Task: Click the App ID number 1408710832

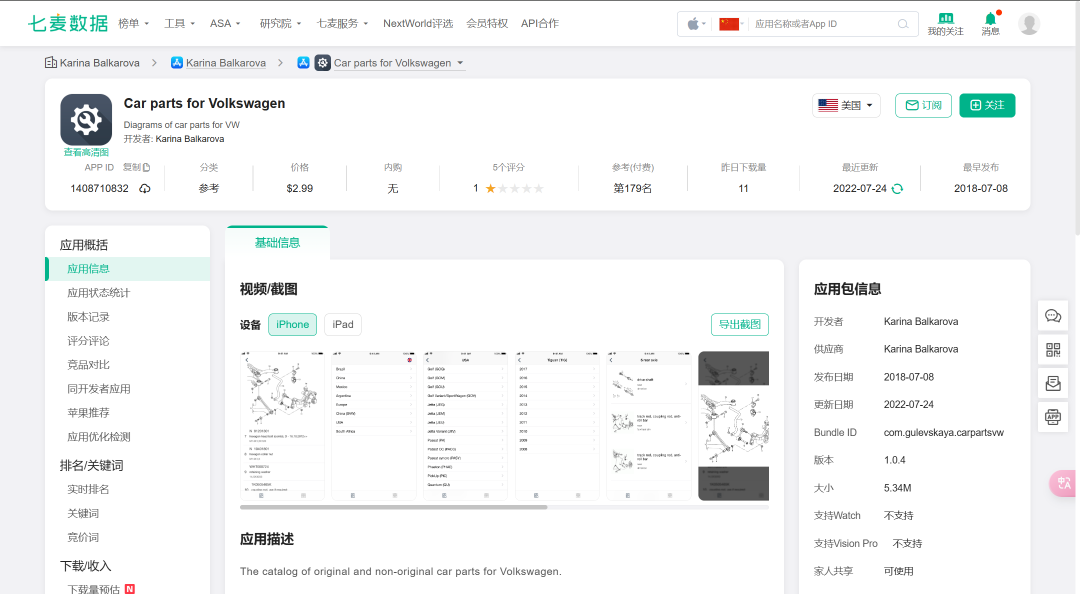Action: (99, 189)
